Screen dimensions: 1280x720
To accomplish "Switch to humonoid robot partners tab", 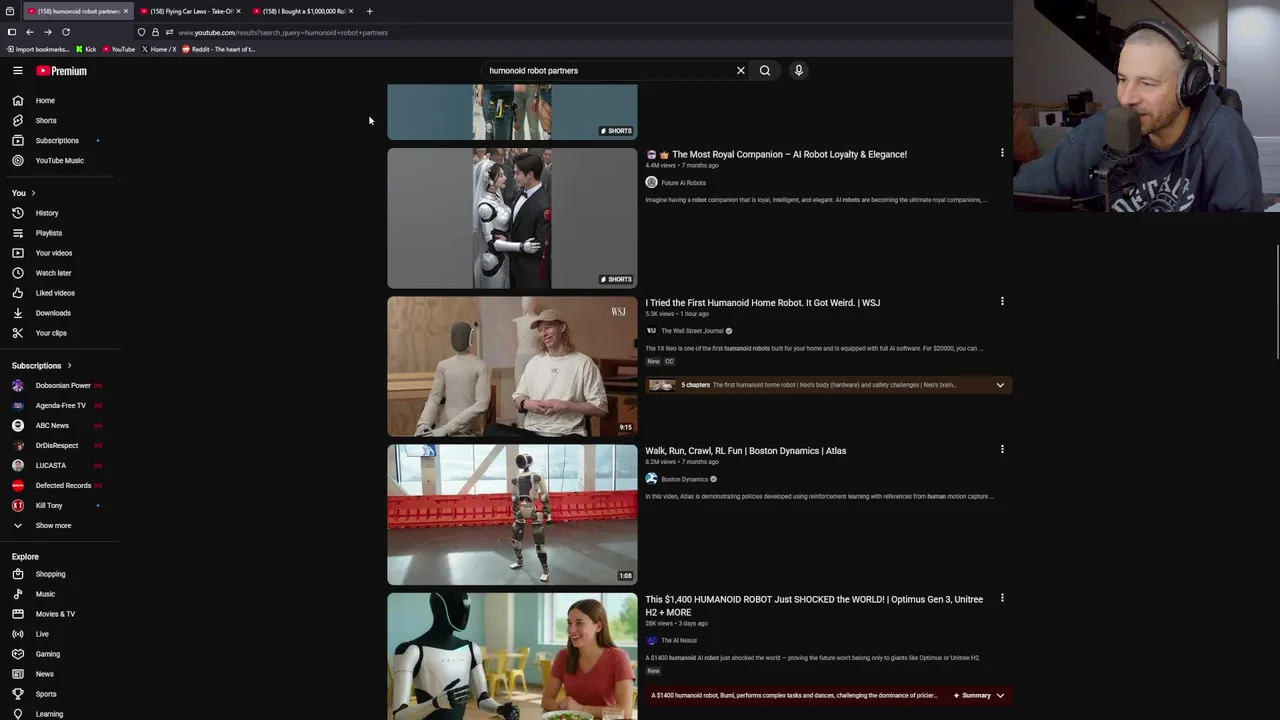I will pos(78,11).
